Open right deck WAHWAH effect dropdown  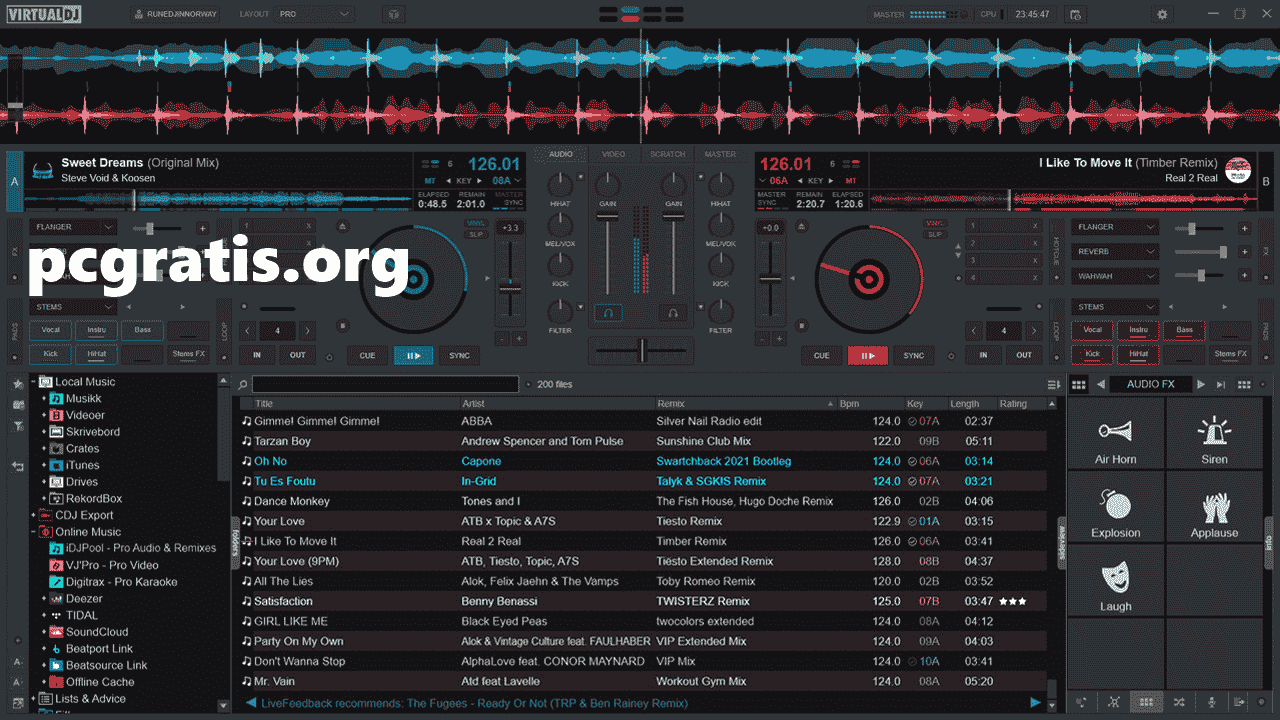tap(1114, 276)
